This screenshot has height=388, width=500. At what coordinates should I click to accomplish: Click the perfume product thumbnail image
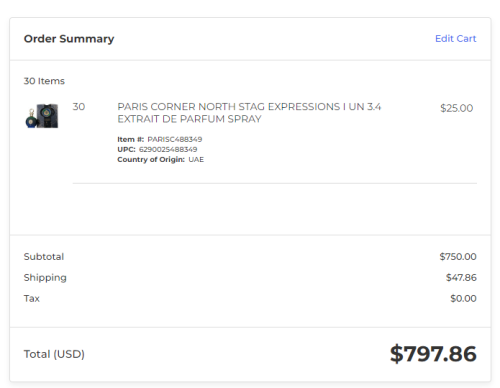coord(42,116)
